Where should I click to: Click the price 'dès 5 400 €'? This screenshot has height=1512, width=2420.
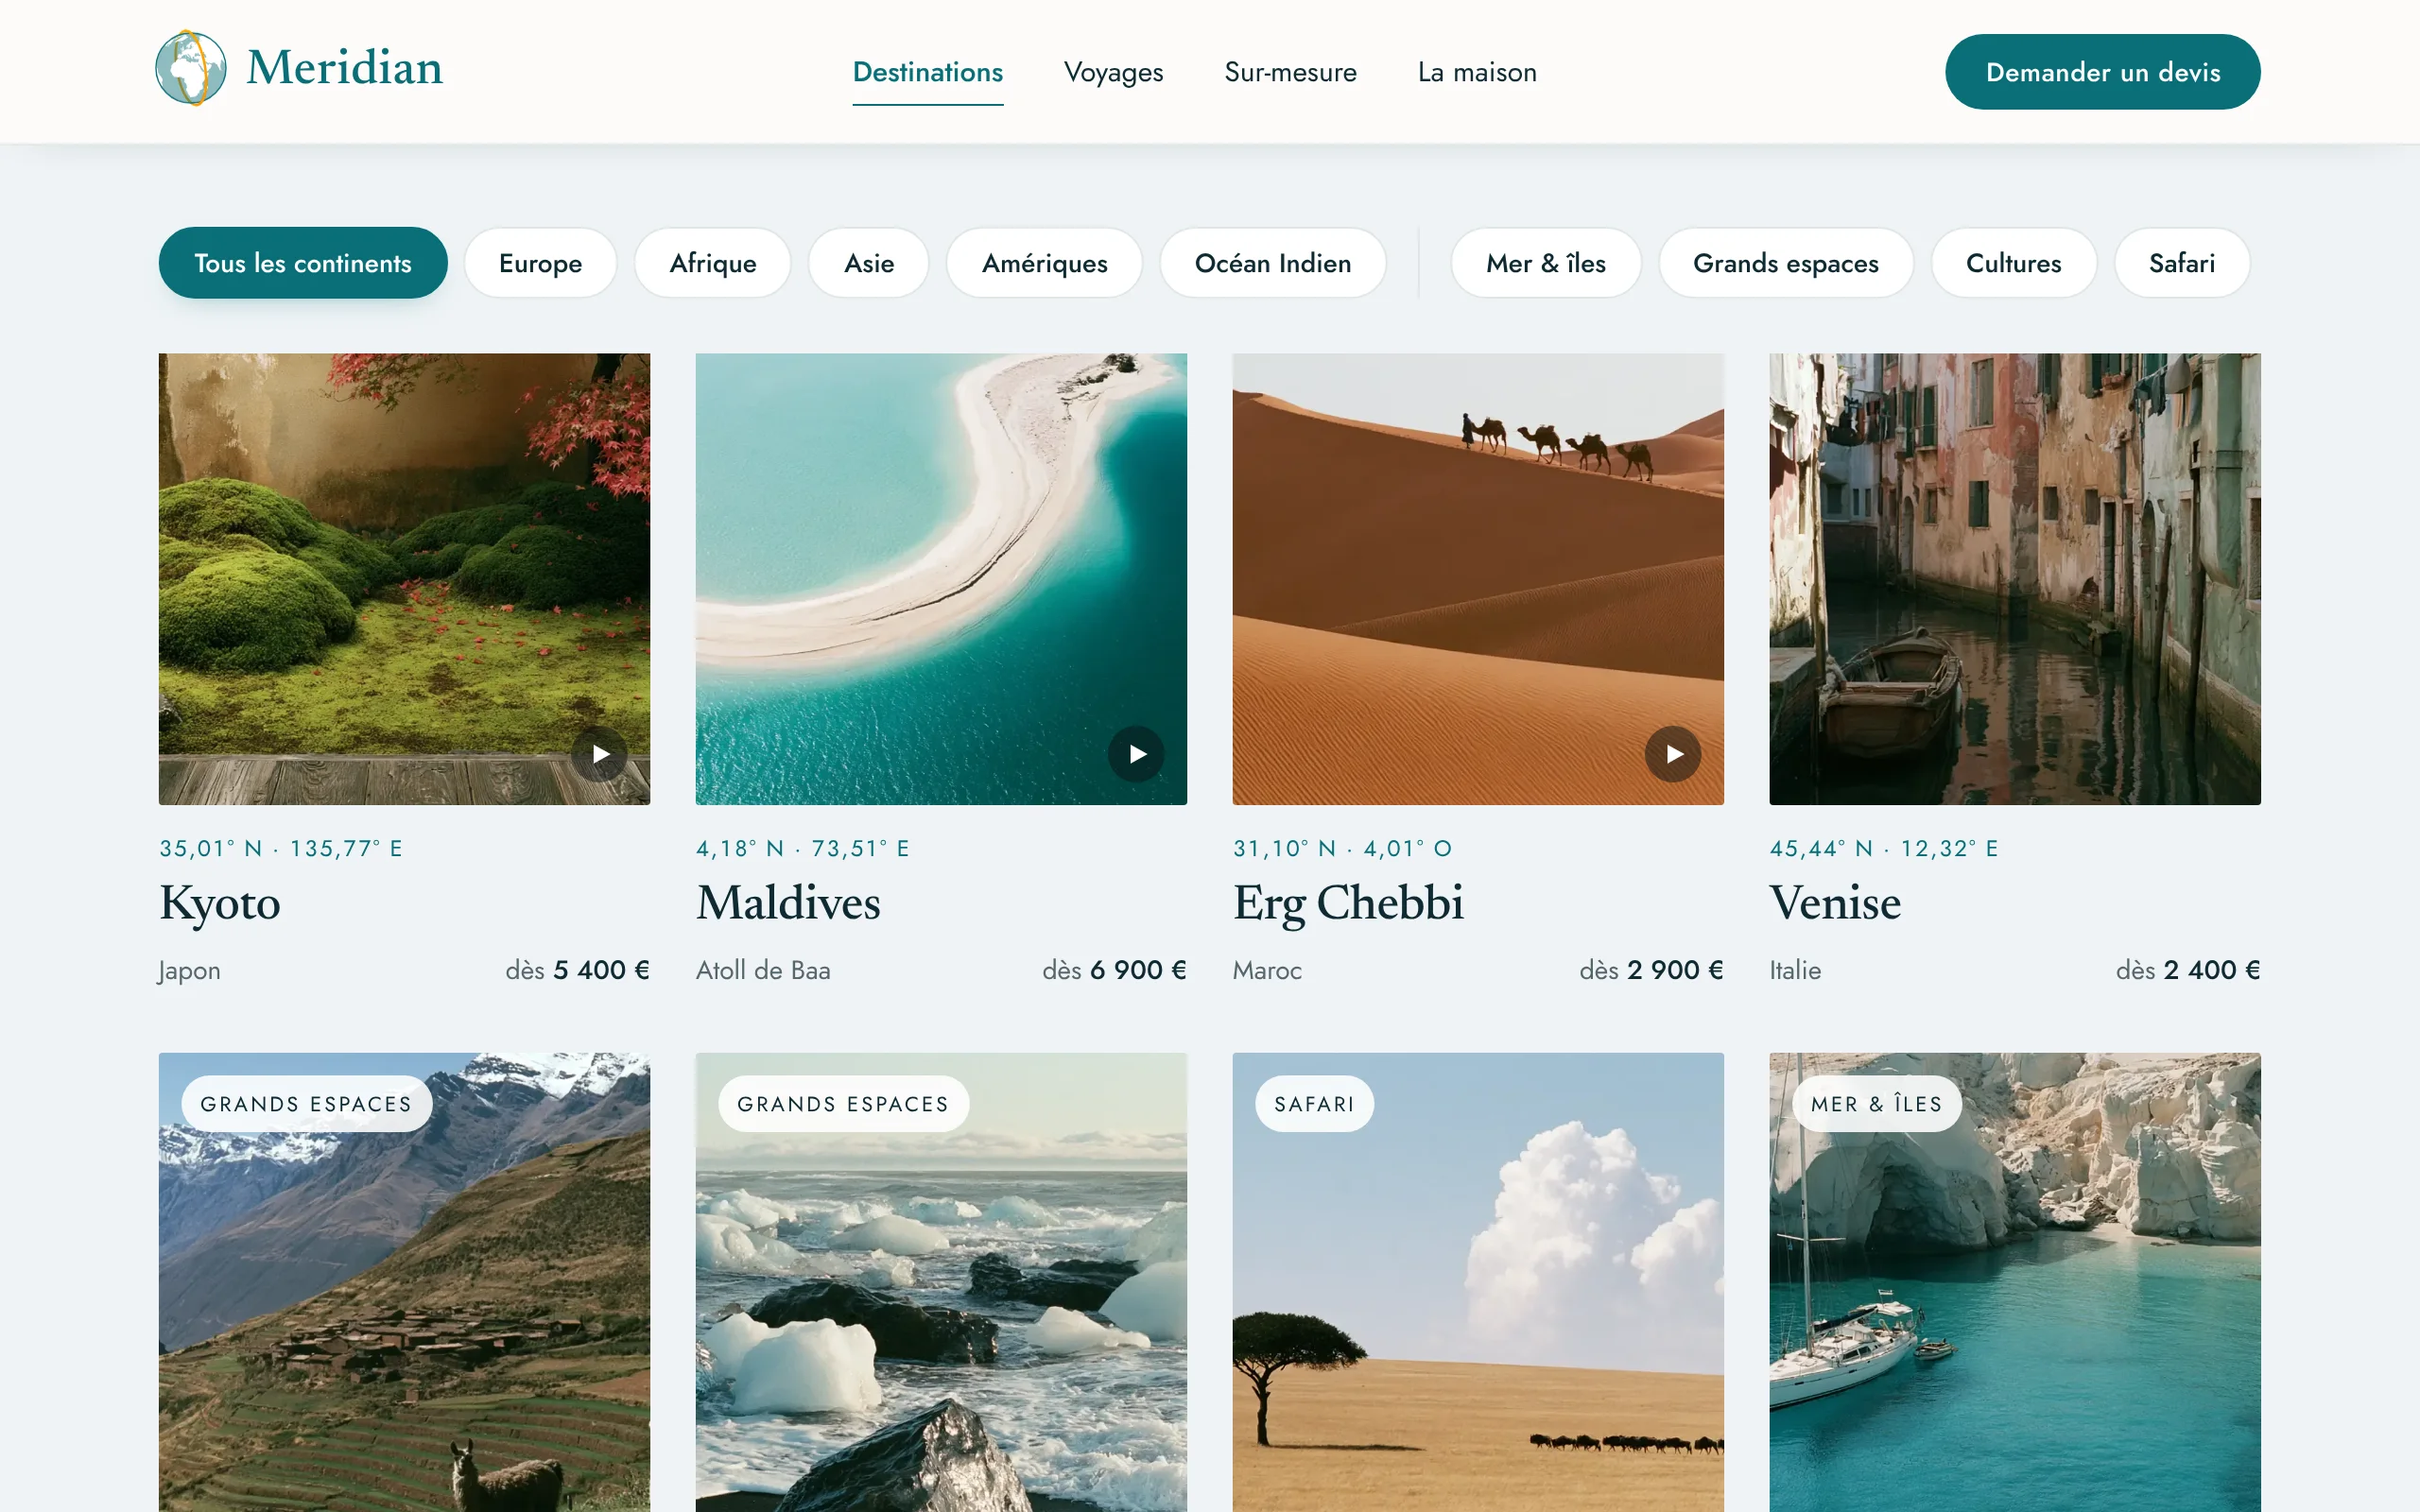click(577, 970)
